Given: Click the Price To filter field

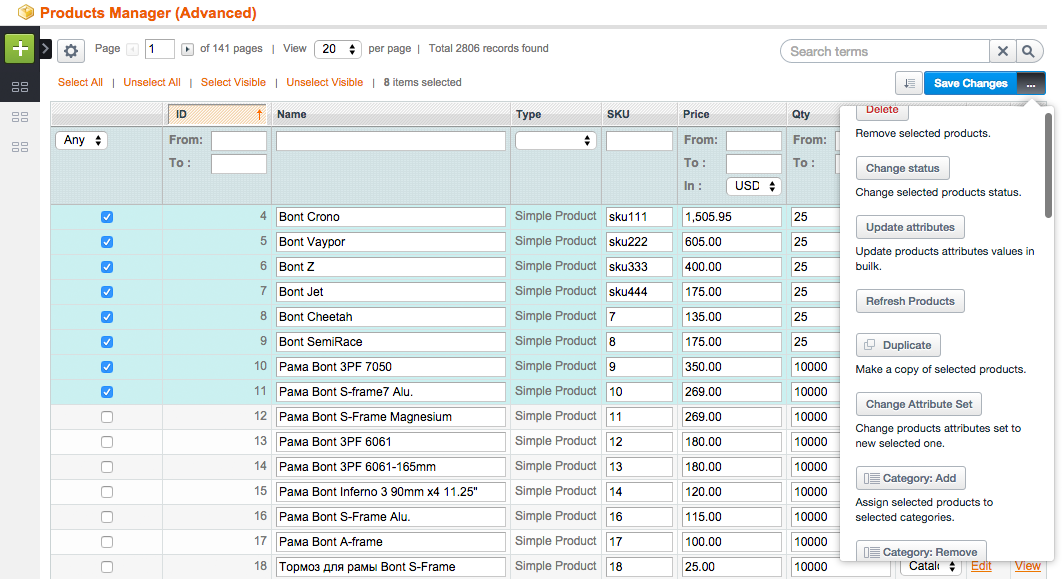Looking at the screenshot, I should [x=754, y=163].
